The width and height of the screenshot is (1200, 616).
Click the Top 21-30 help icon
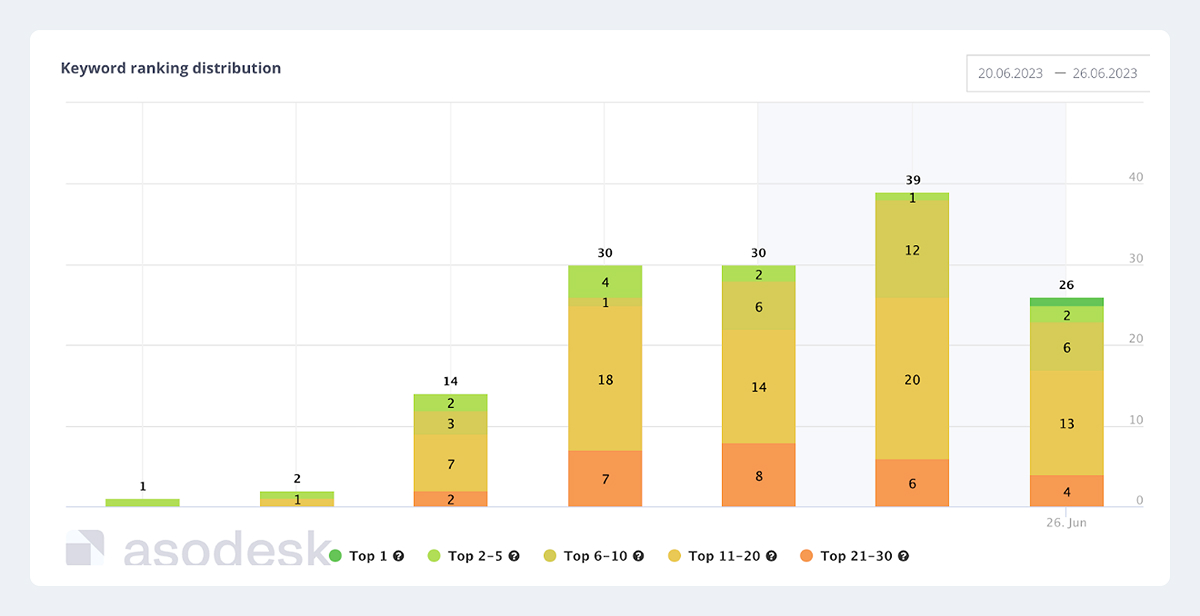903,556
